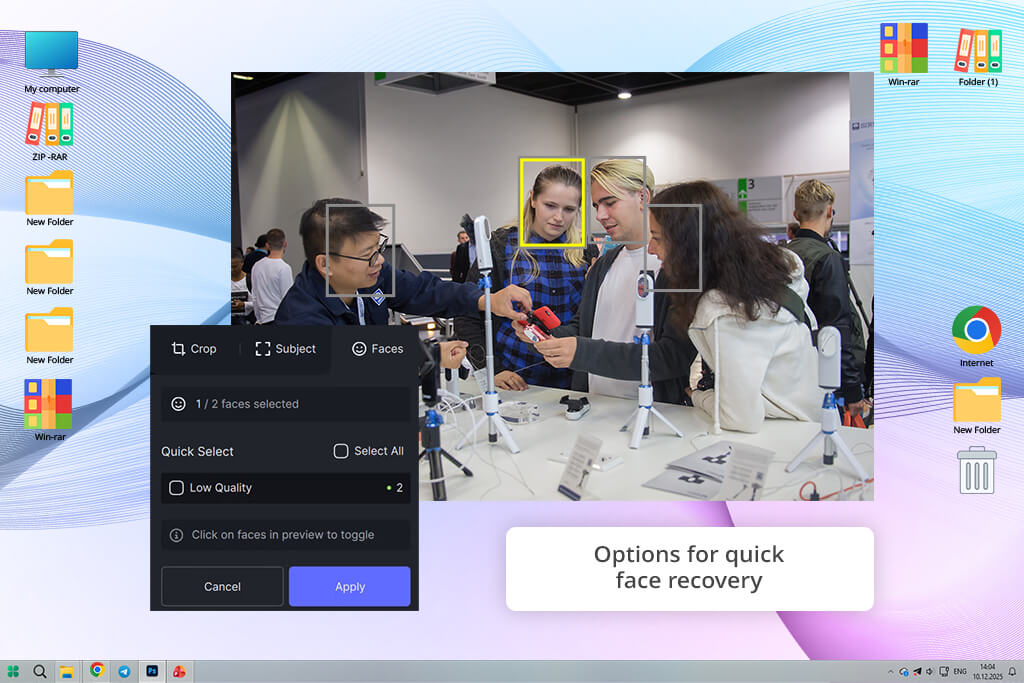Open the Crop tab
Screen dimensions: 1024x683
pyautogui.click(x=194, y=349)
